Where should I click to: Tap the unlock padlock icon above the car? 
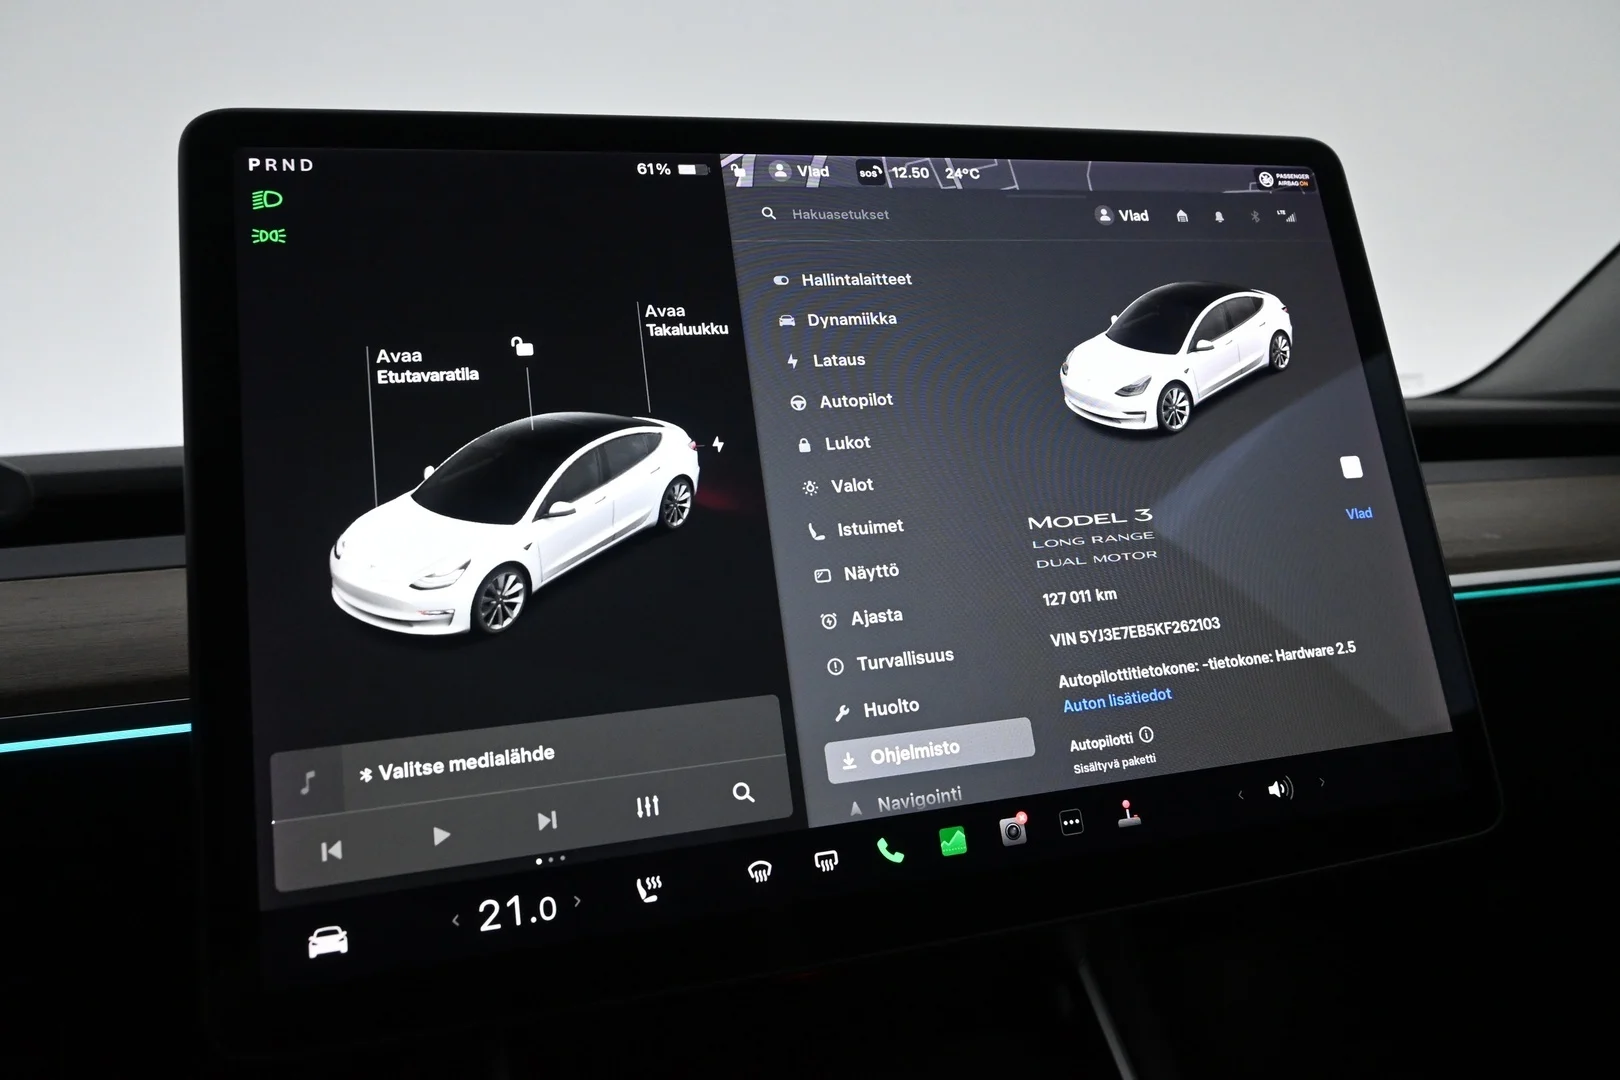point(522,346)
